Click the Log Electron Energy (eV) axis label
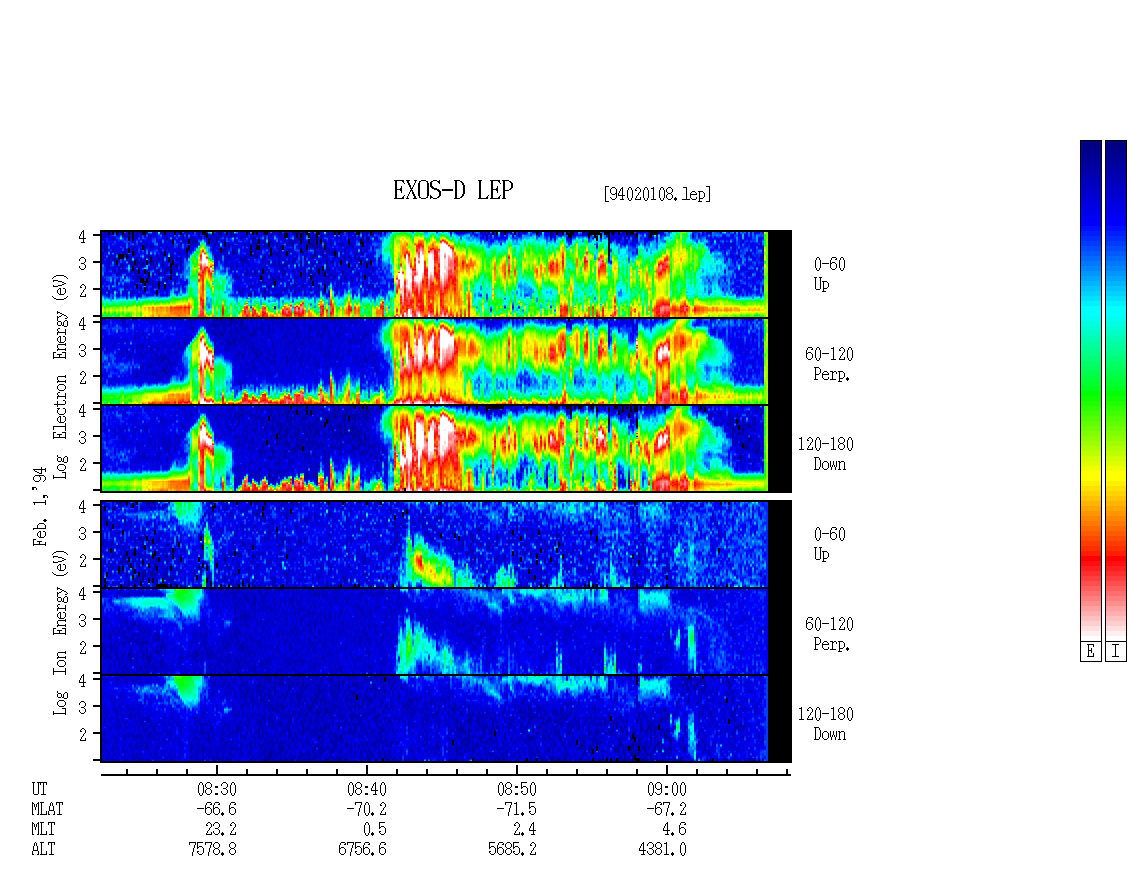 click(60, 376)
